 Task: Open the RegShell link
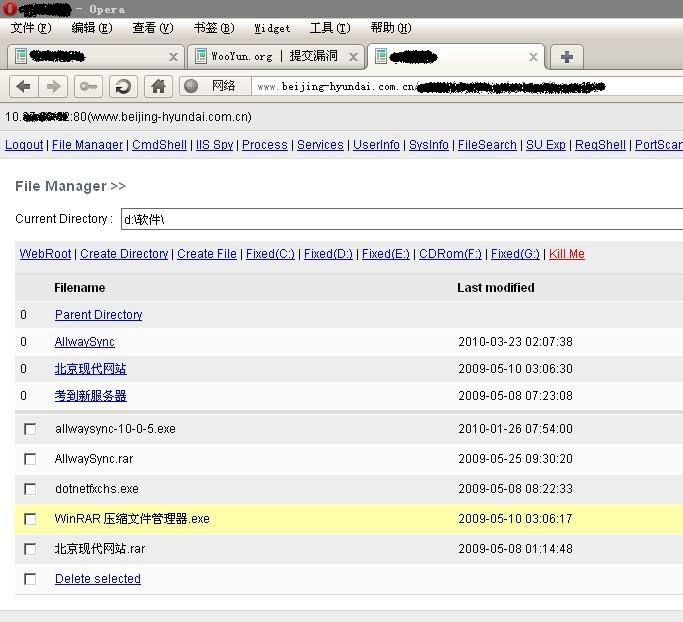(x=601, y=145)
